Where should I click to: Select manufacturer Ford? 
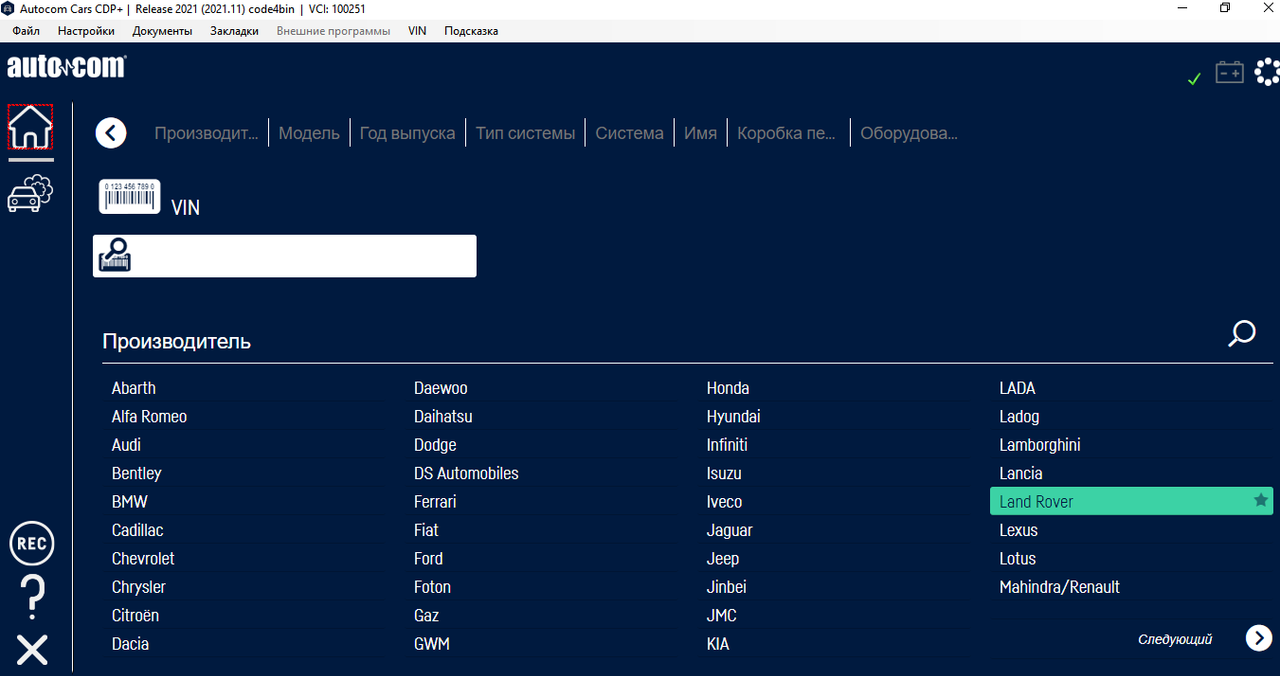click(428, 558)
